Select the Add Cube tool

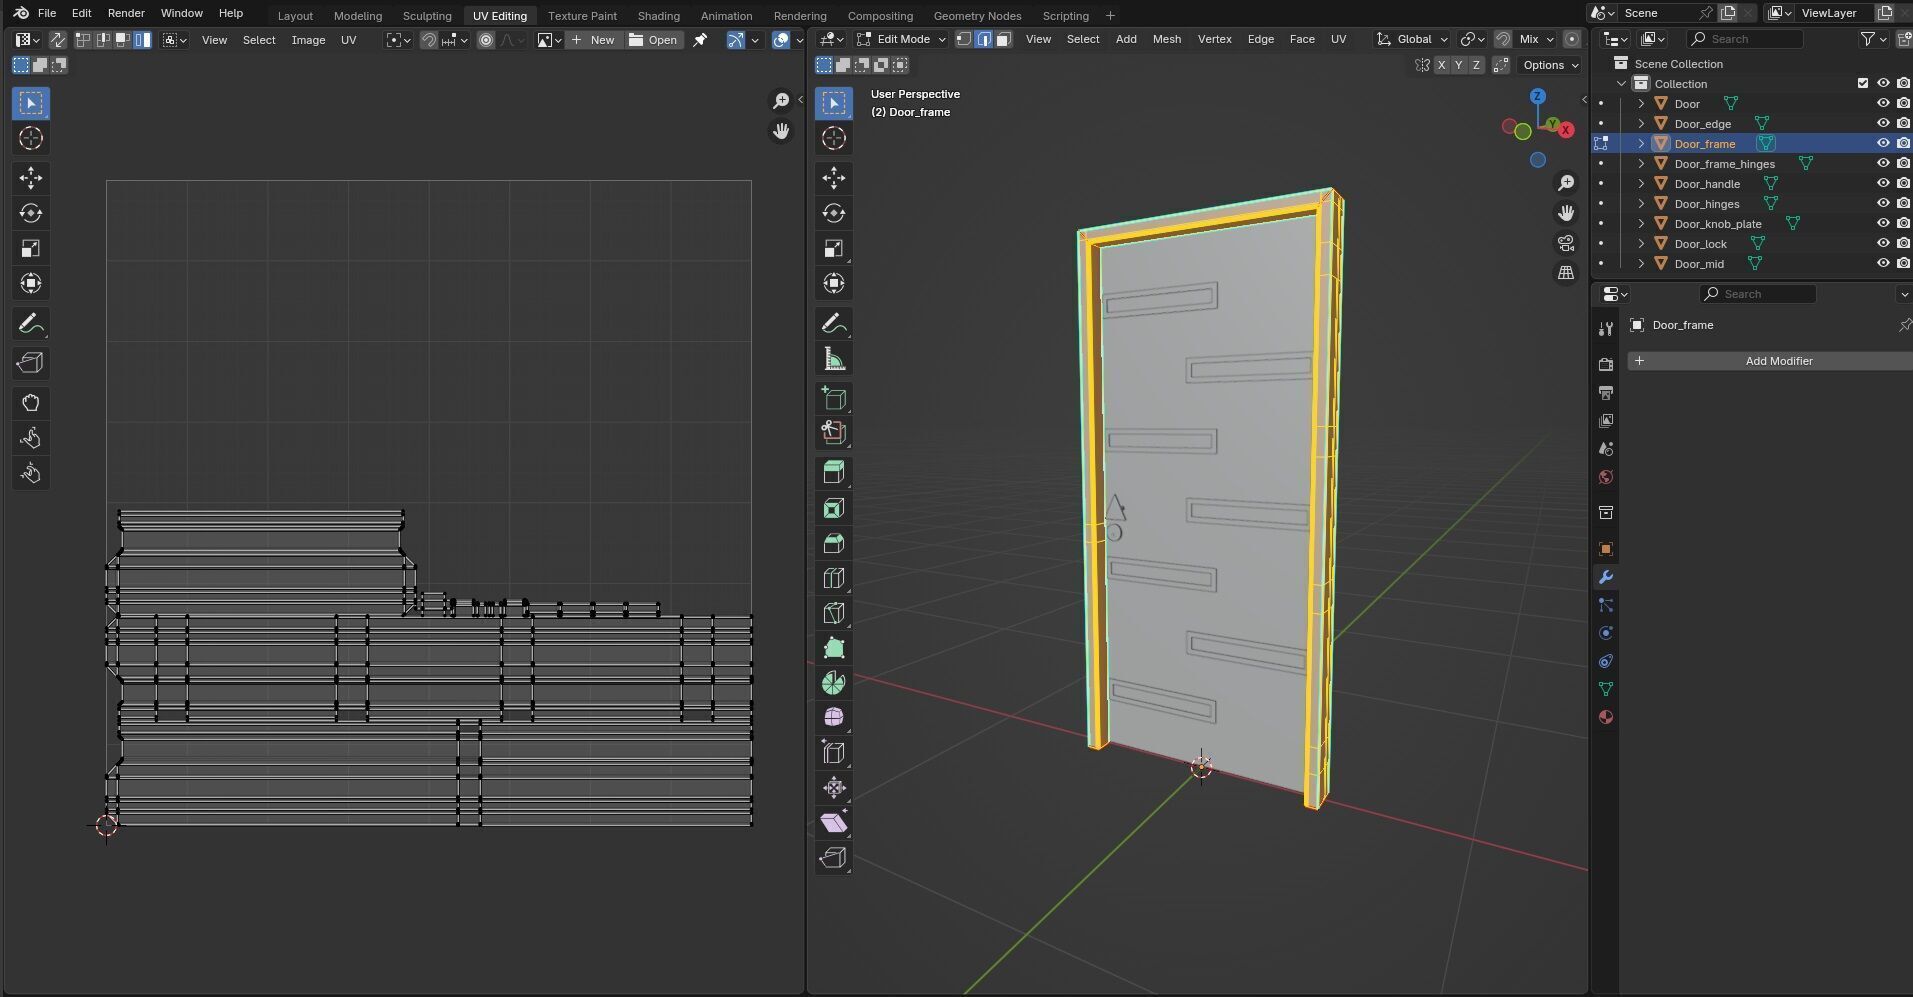pyautogui.click(x=834, y=399)
